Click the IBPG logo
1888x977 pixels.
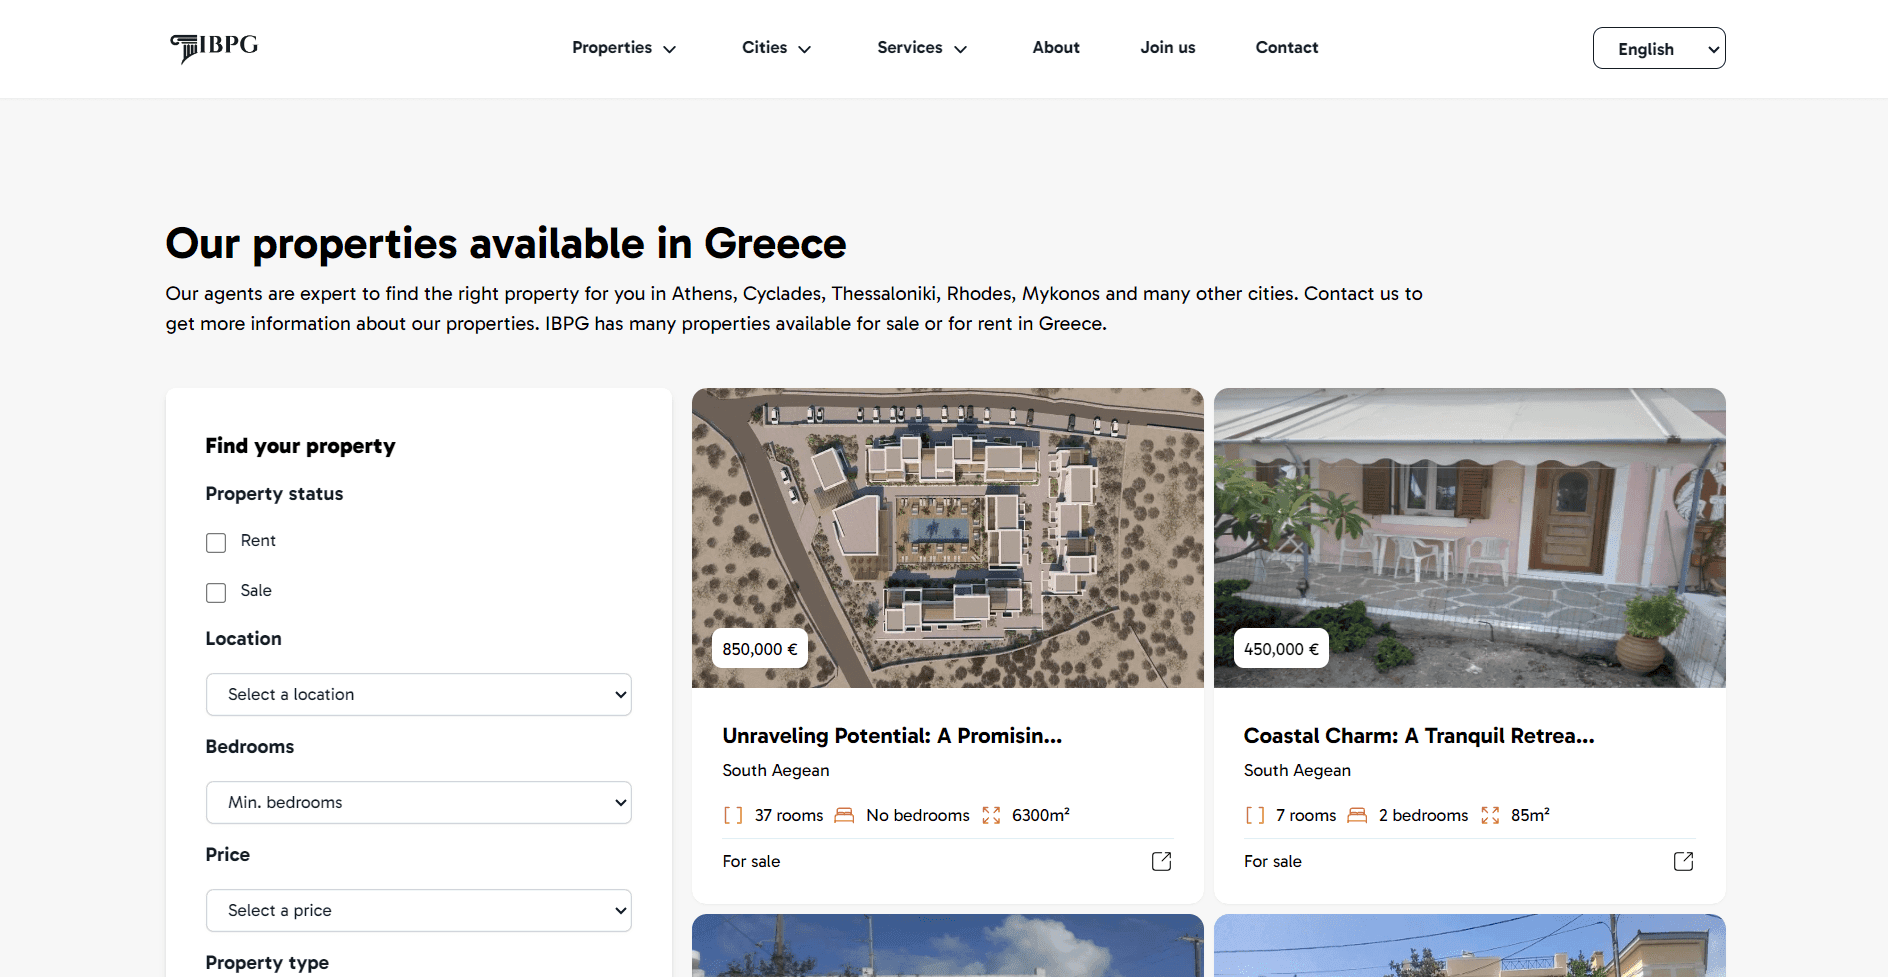pyautogui.click(x=213, y=47)
